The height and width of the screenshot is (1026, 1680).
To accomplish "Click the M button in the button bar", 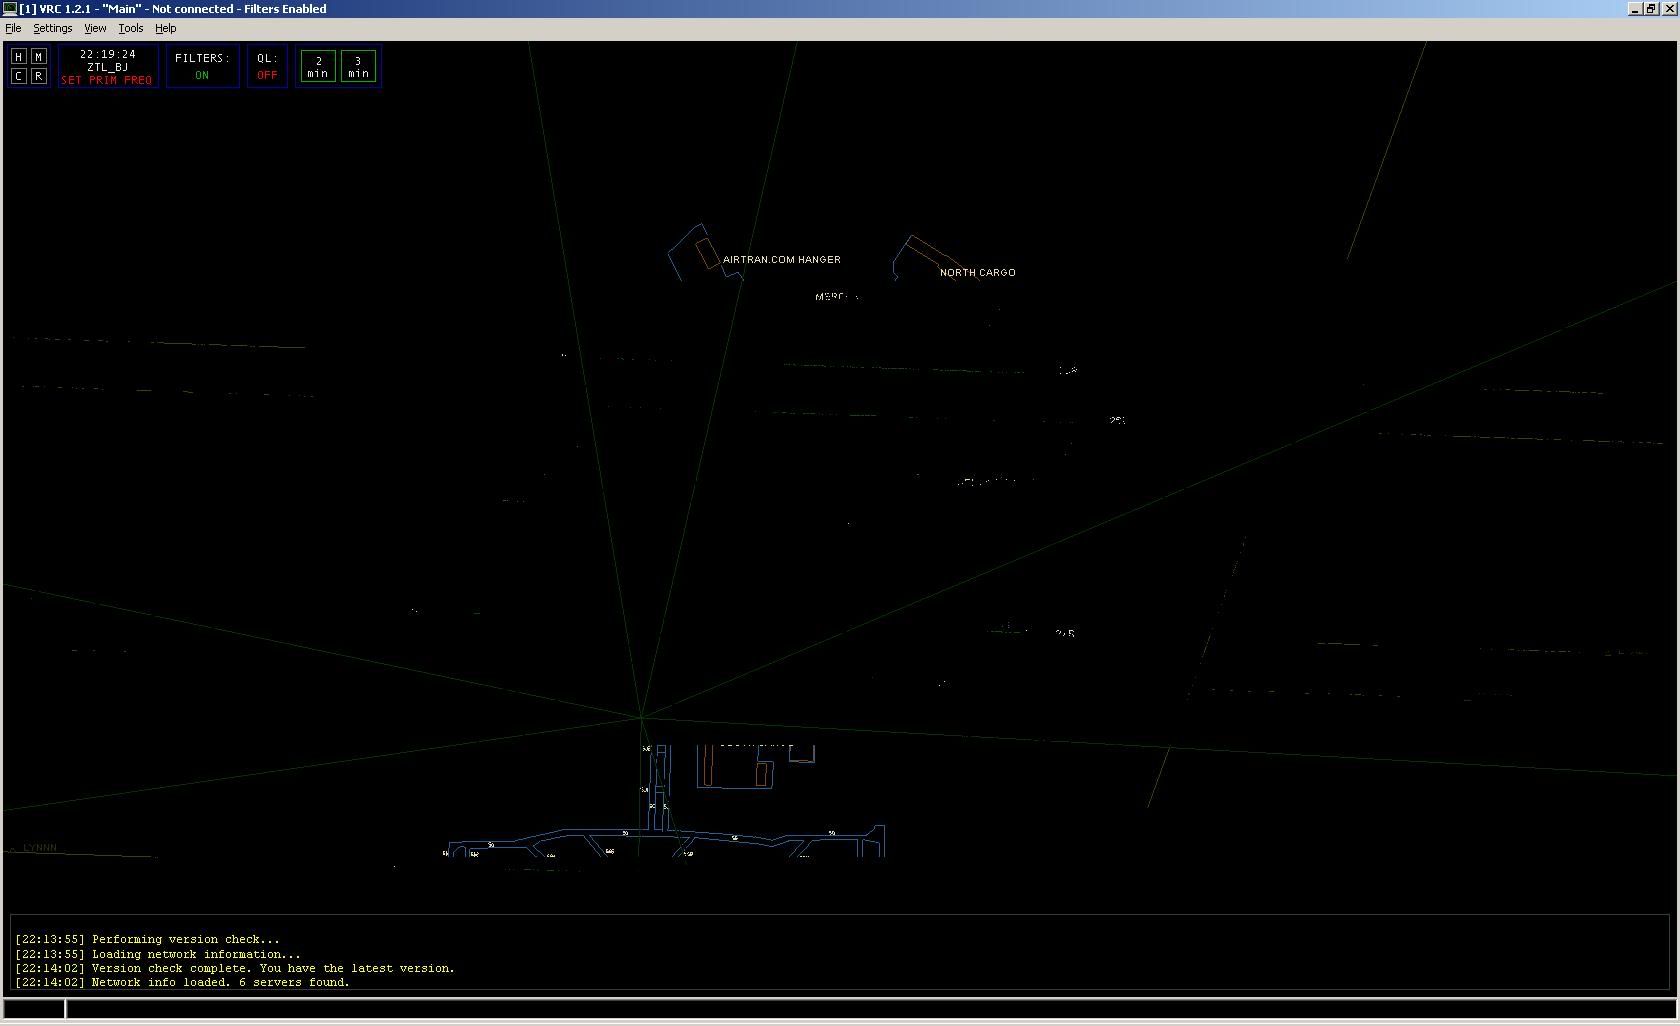I will 38,57.
